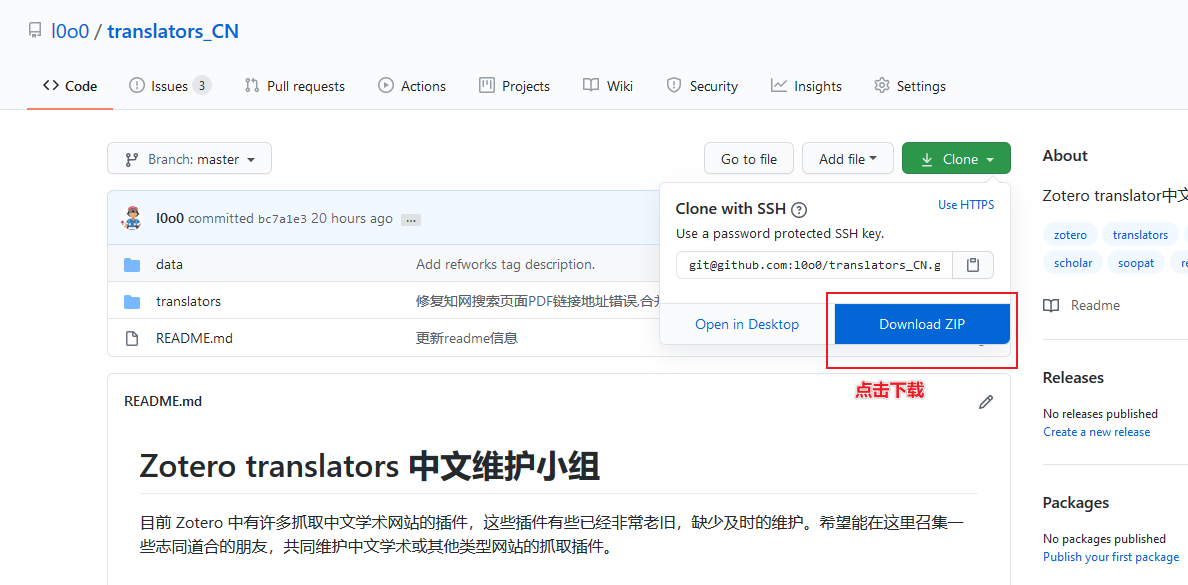Click the Go to file button
Viewport: 1188px width, 585px height.
(x=749, y=159)
